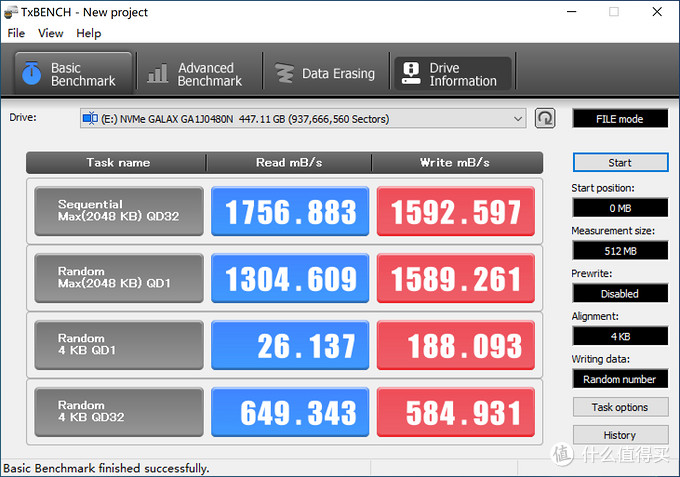Image resolution: width=680 pixels, height=477 pixels.
Task: Click the Data Erasing icon
Action: click(285, 74)
